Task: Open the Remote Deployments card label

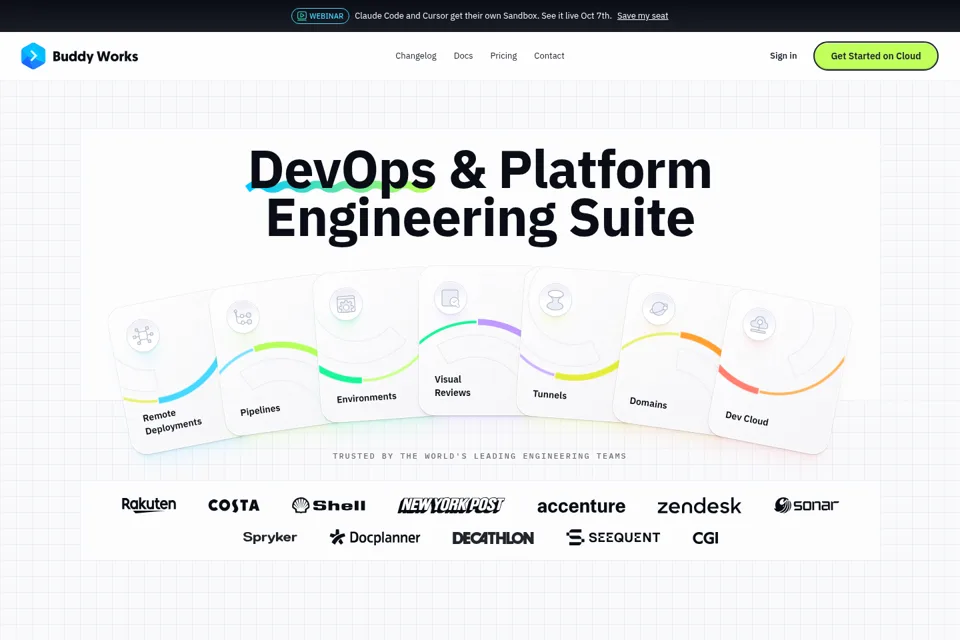Action: pos(172,421)
